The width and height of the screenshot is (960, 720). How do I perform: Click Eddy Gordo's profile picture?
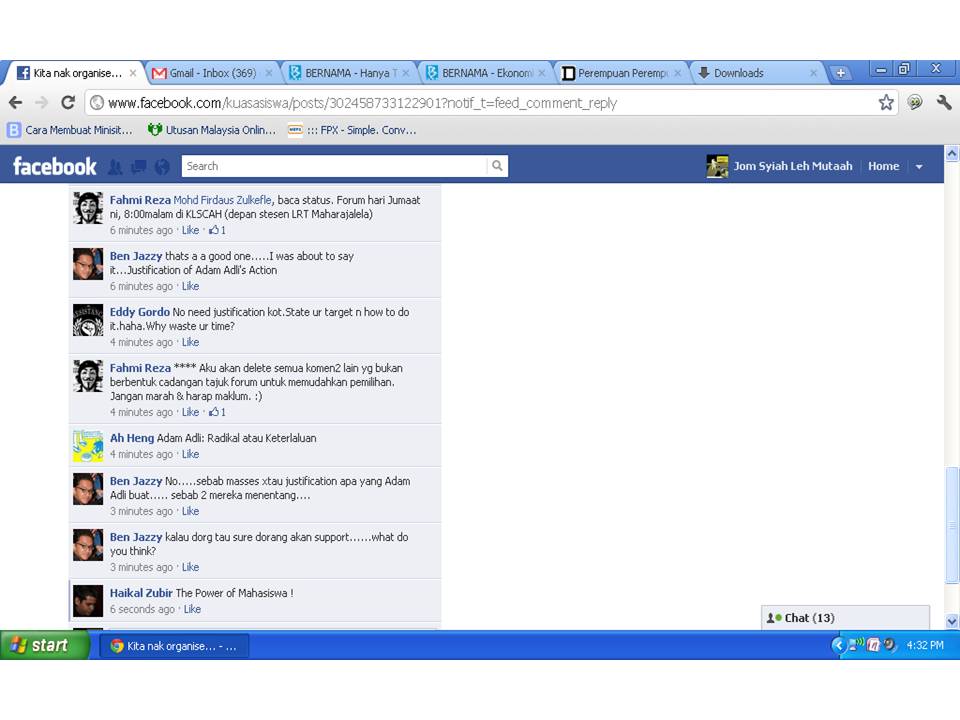tap(88, 320)
